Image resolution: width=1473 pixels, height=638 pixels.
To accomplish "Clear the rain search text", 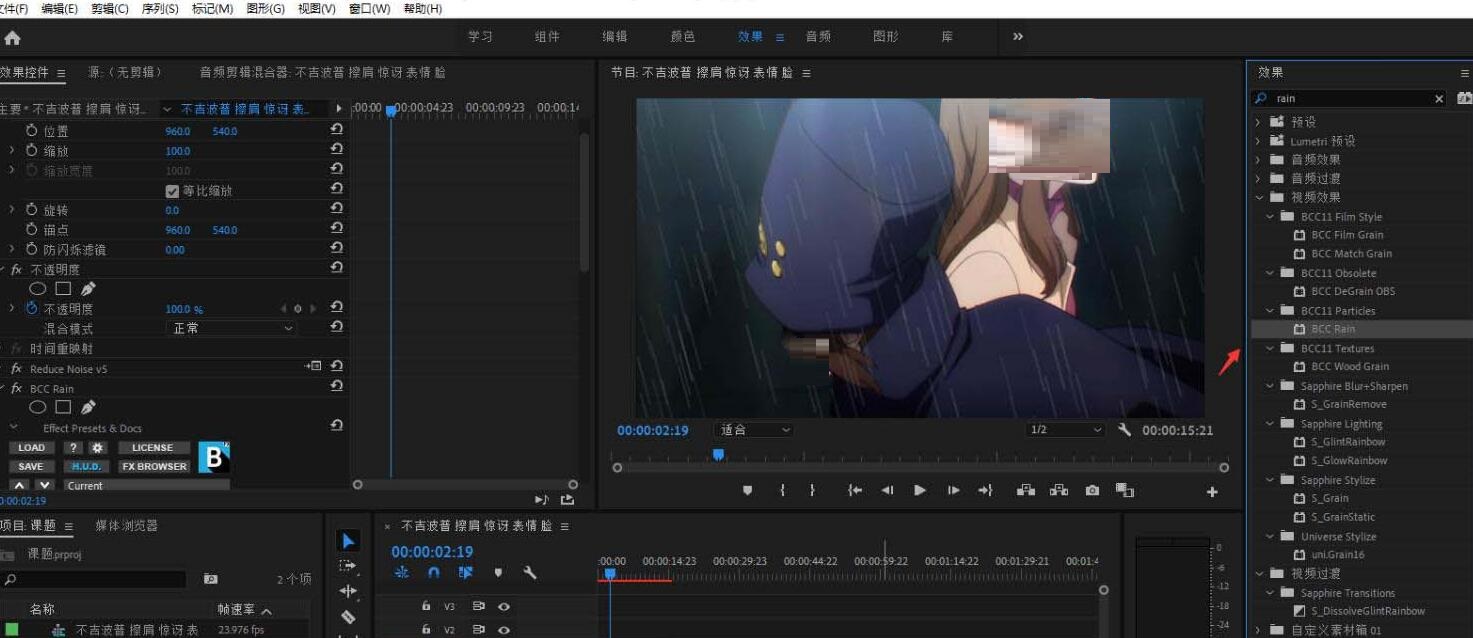I will click(x=1439, y=98).
